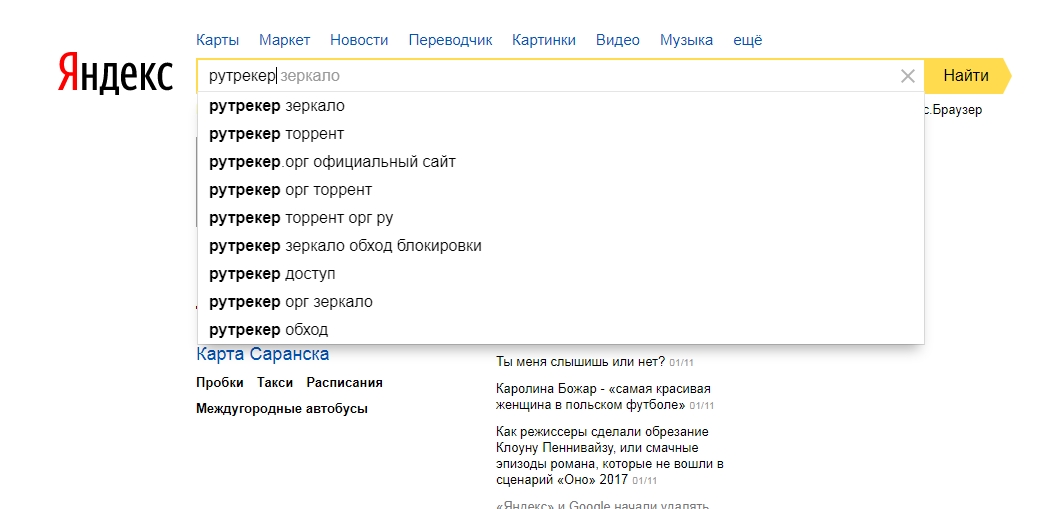Open the Каролина Божар article
Viewport: 1062px width, 509px height.
point(603,397)
